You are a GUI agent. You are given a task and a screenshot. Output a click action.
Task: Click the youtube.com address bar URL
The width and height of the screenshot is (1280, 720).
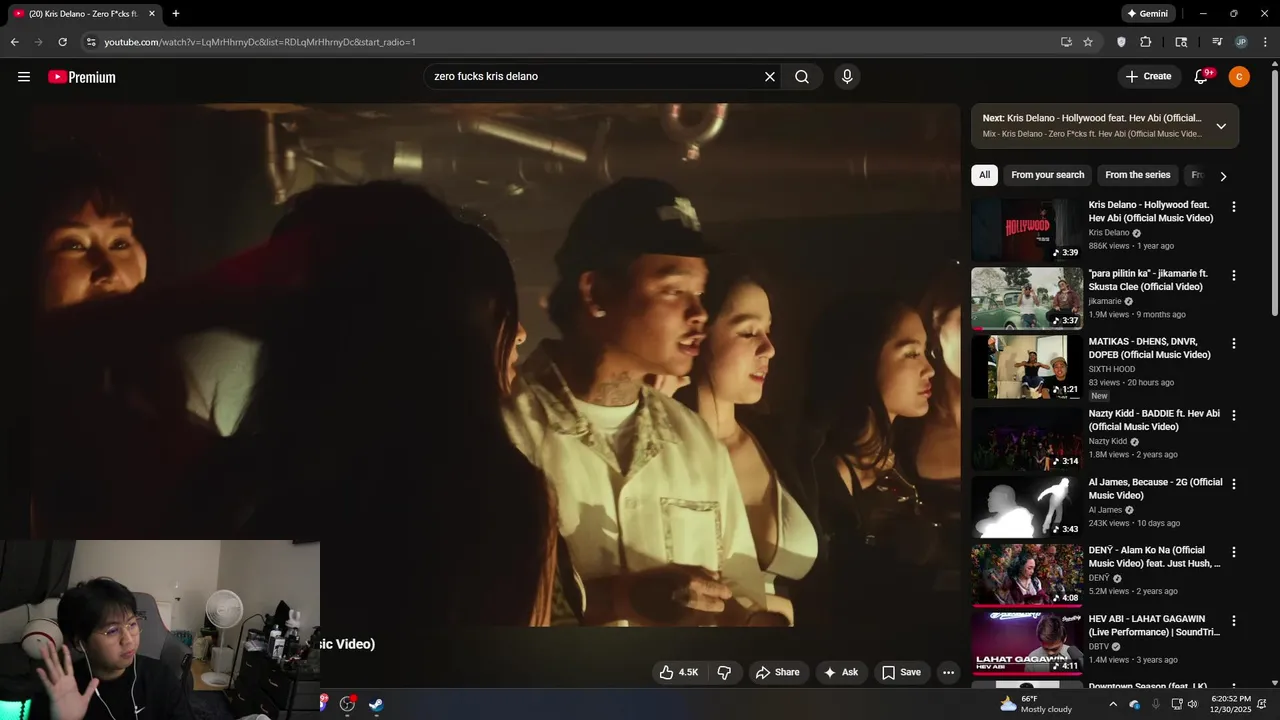click(x=260, y=42)
